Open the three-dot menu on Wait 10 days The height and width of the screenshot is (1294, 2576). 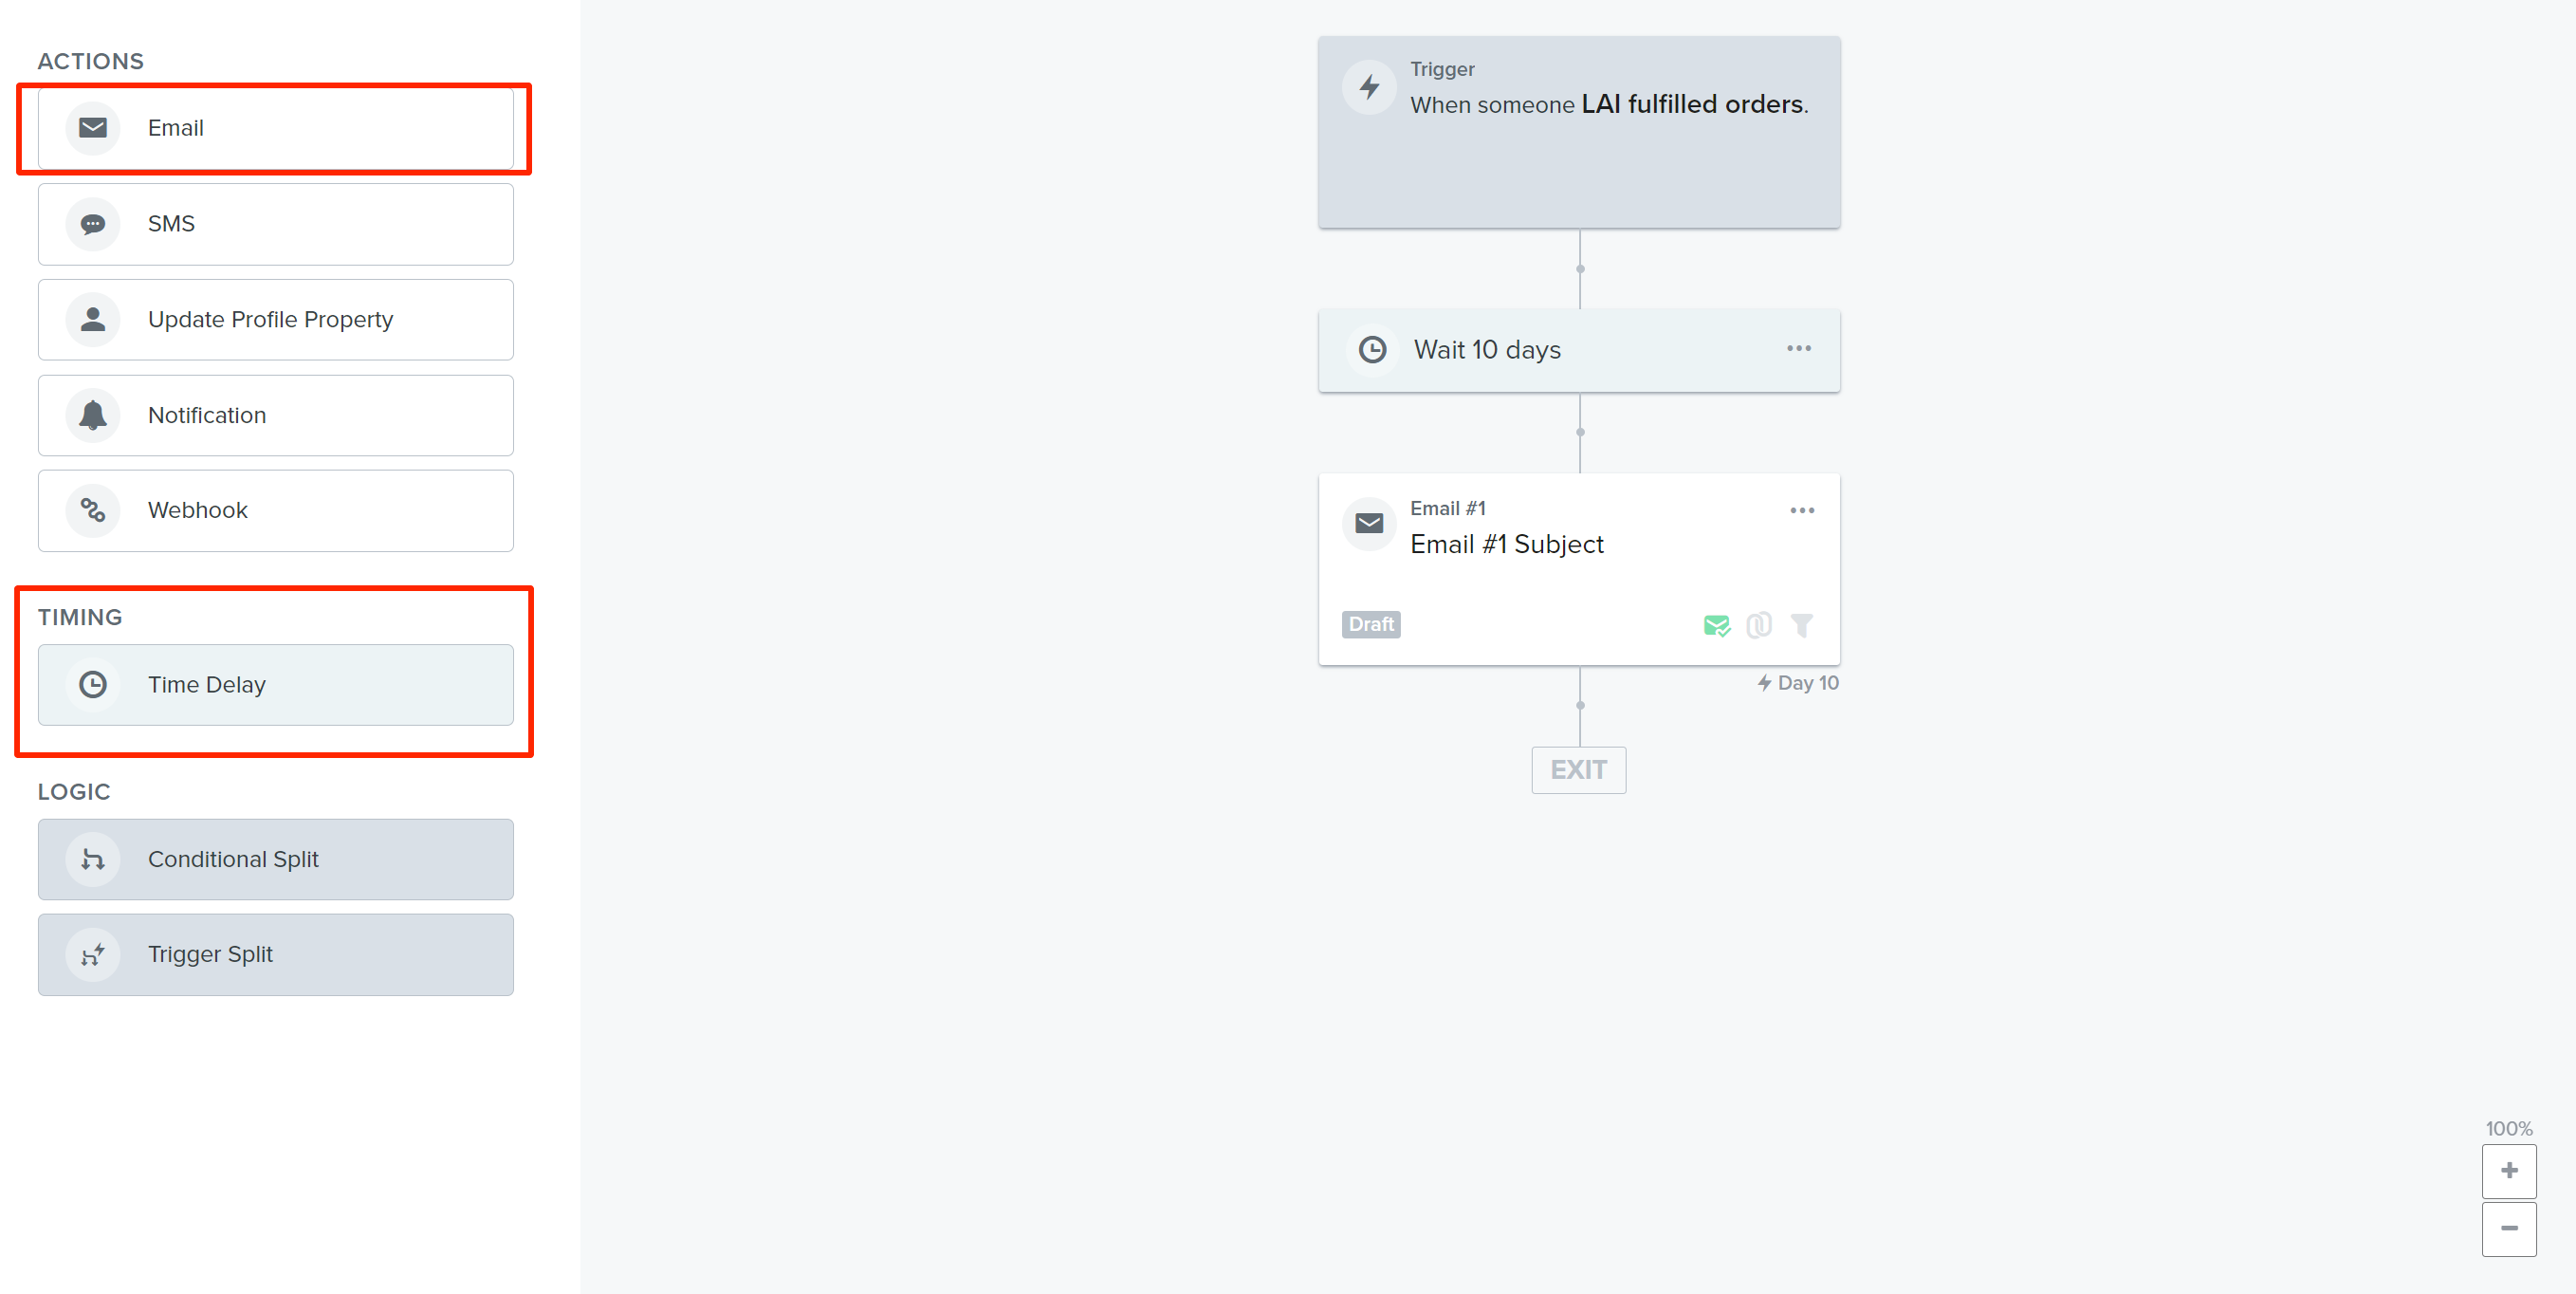point(1799,349)
